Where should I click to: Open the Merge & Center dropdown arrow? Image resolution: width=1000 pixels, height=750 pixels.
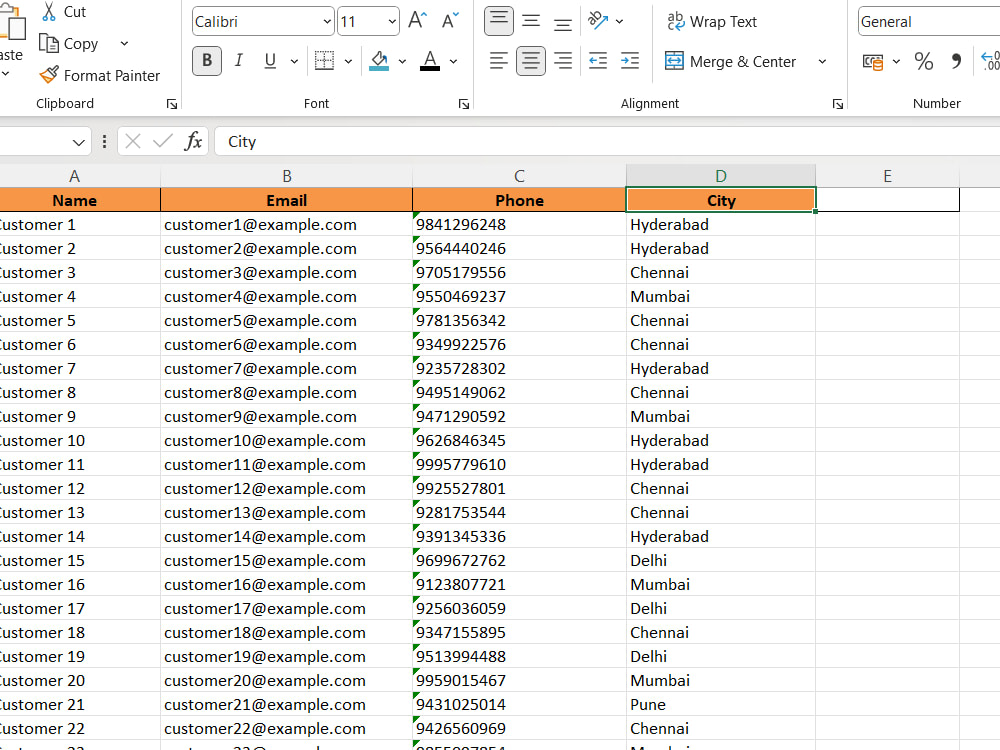click(822, 61)
